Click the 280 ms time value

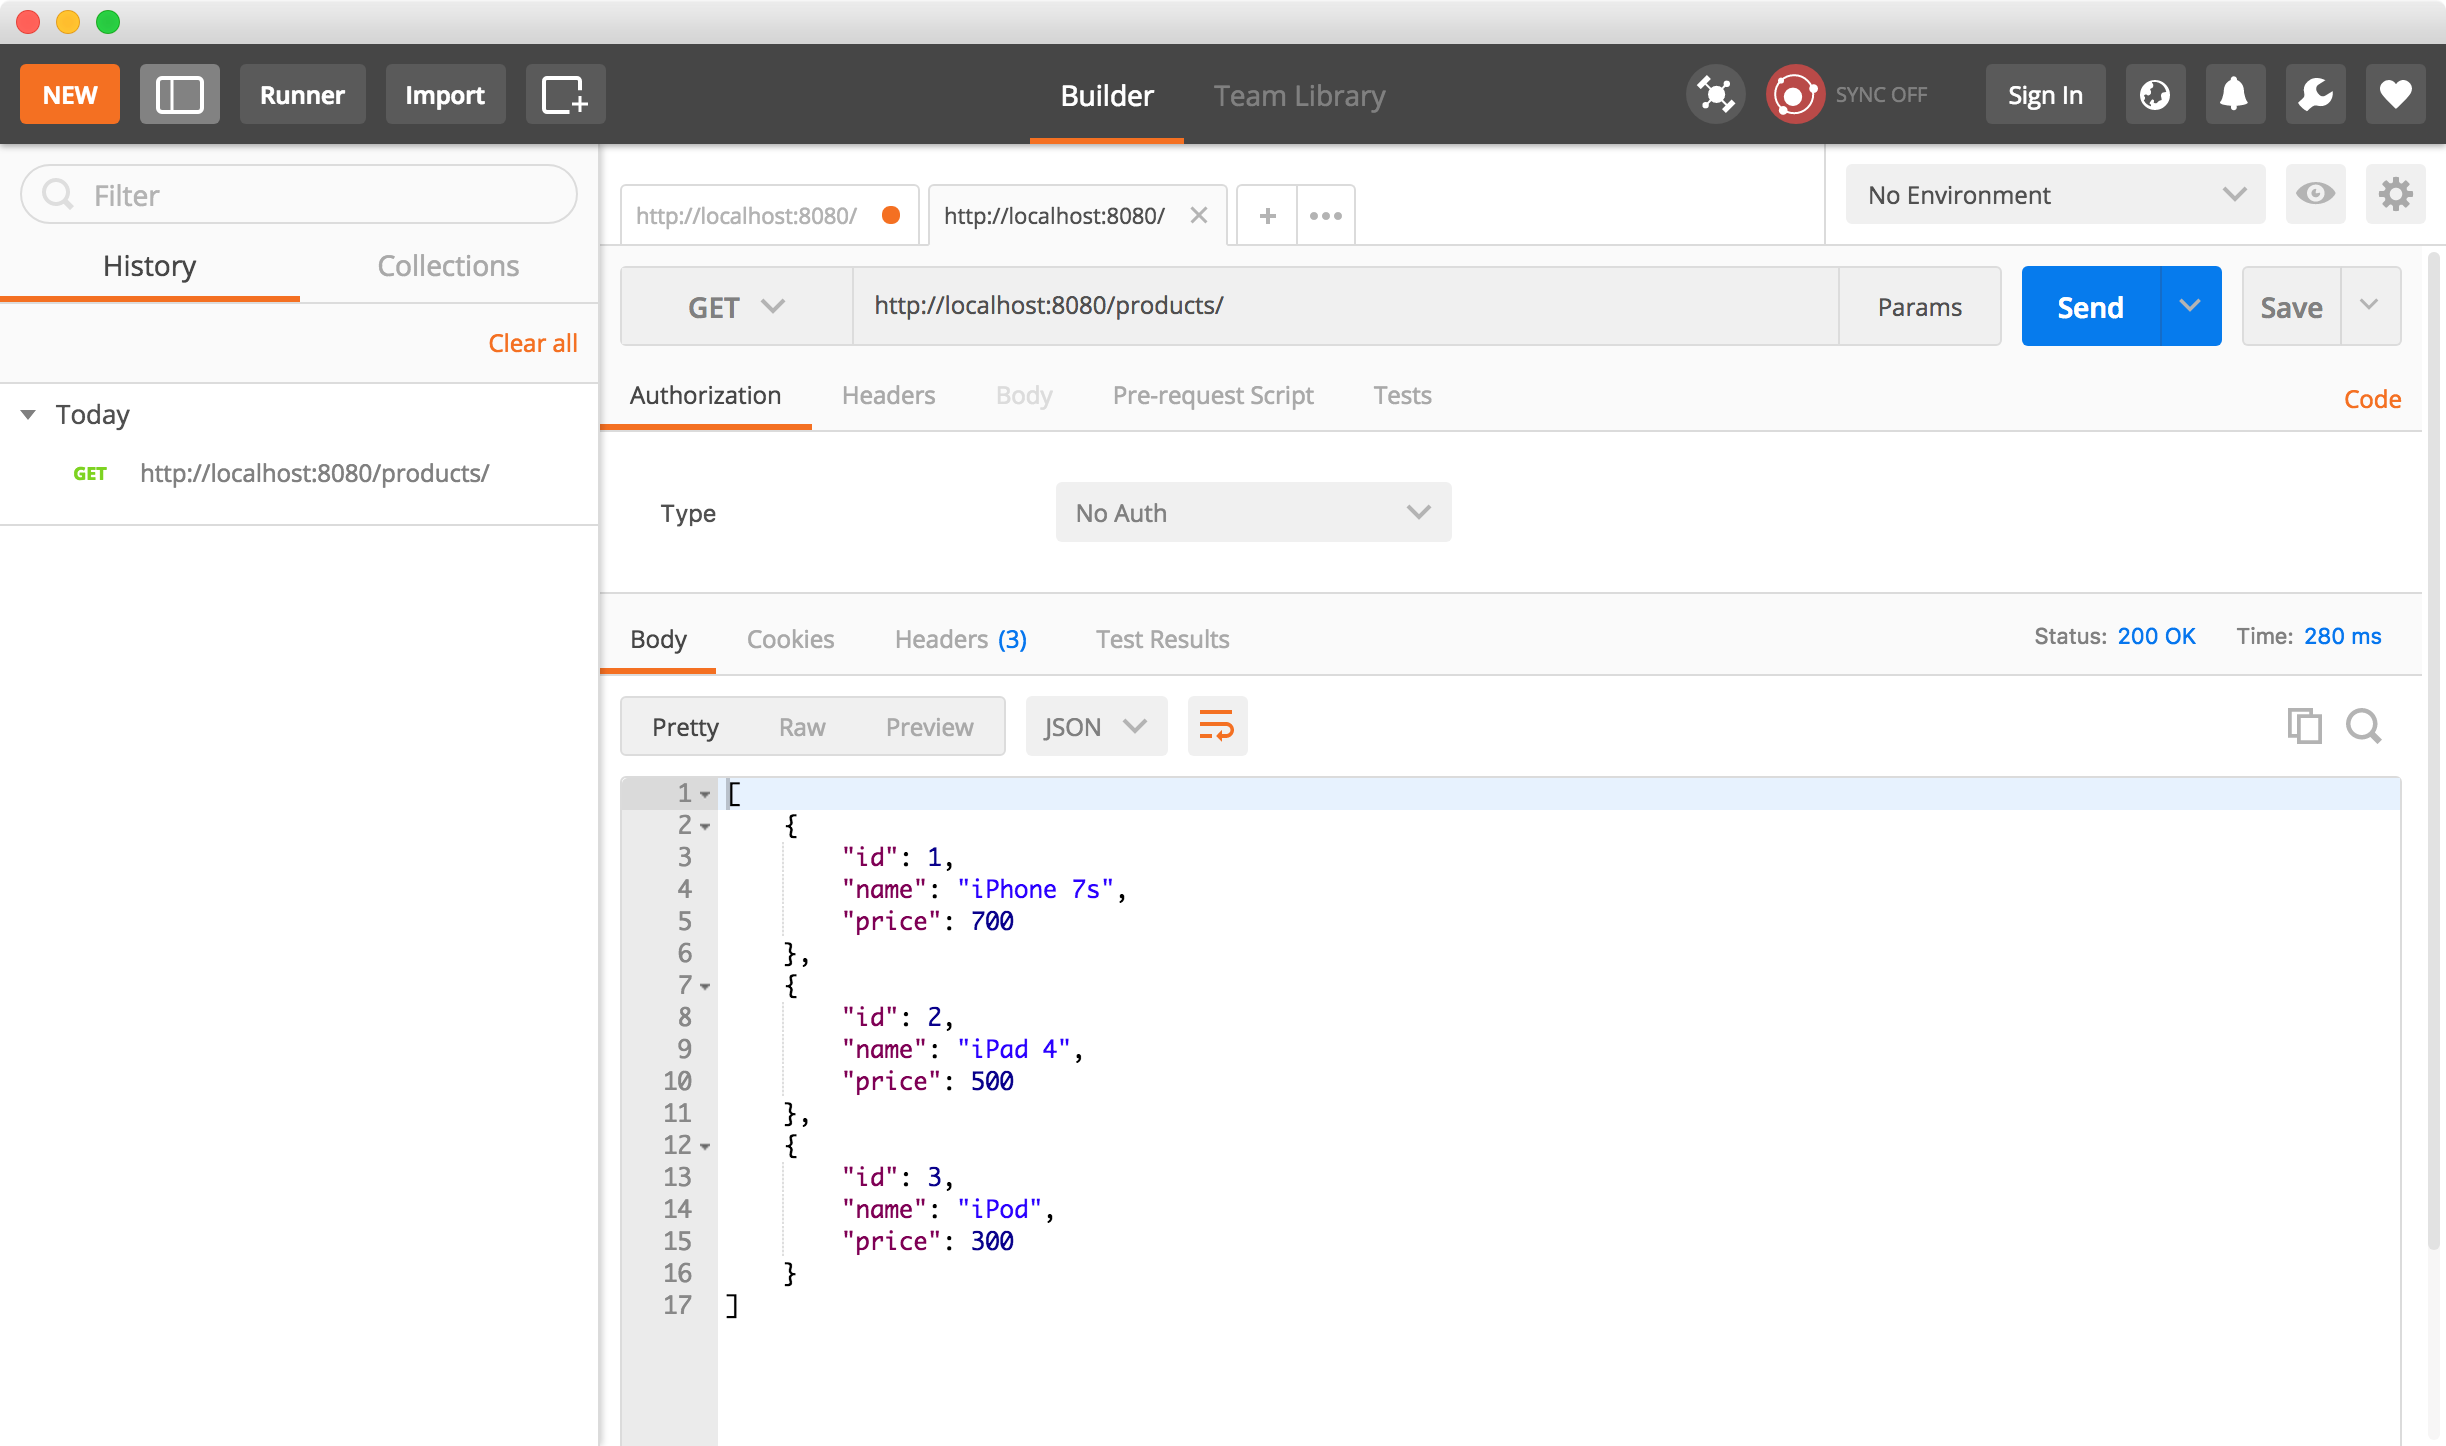pyautogui.click(x=2343, y=636)
